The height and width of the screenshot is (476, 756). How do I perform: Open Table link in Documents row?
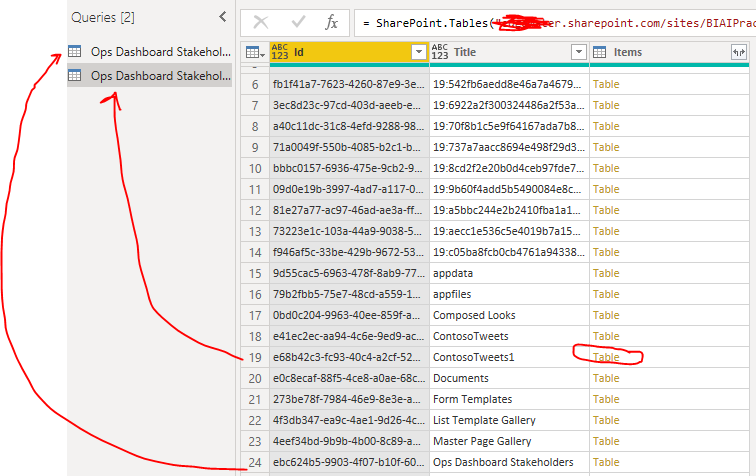click(606, 378)
